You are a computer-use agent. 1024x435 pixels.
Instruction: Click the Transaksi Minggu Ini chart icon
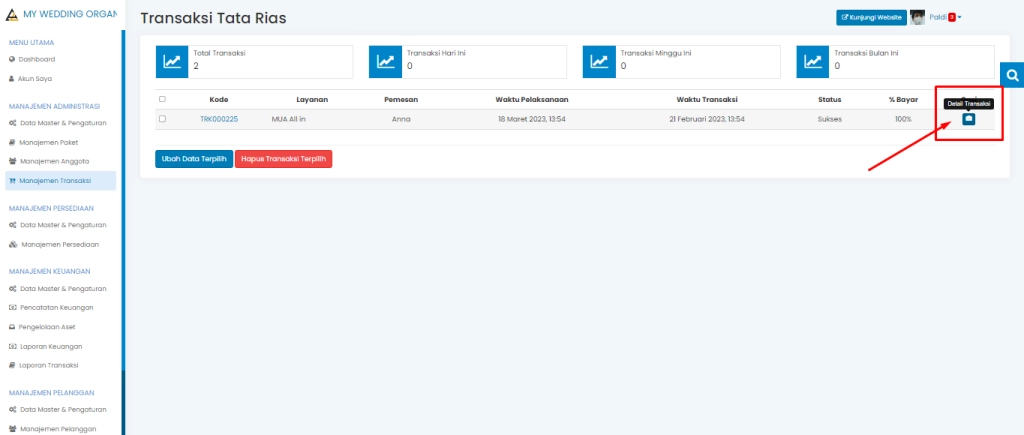point(600,62)
